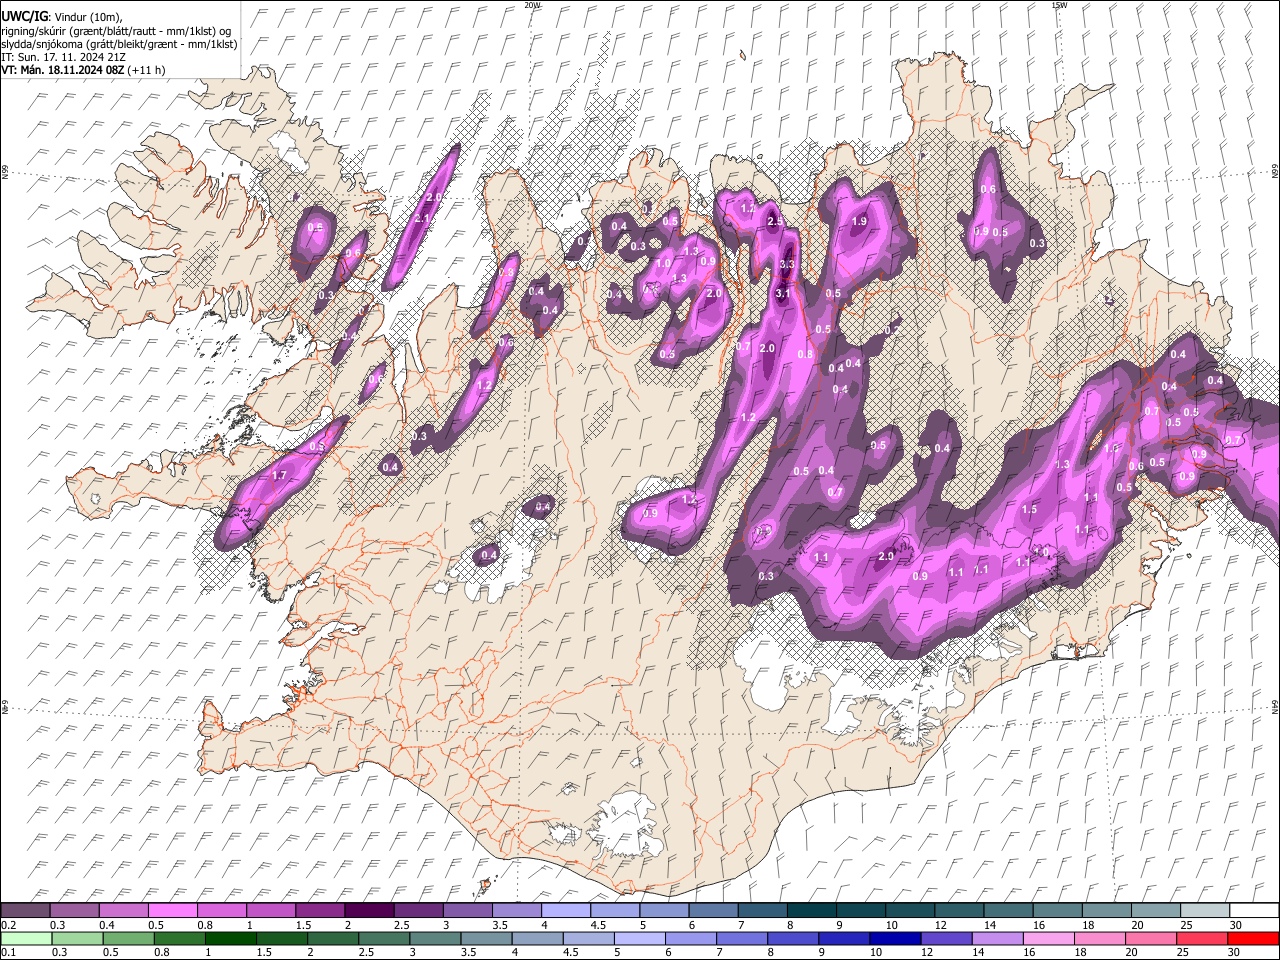Select the violet 14–16 rain legend swatch
The height and width of the screenshot is (960, 1280).
tap(997, 938)
